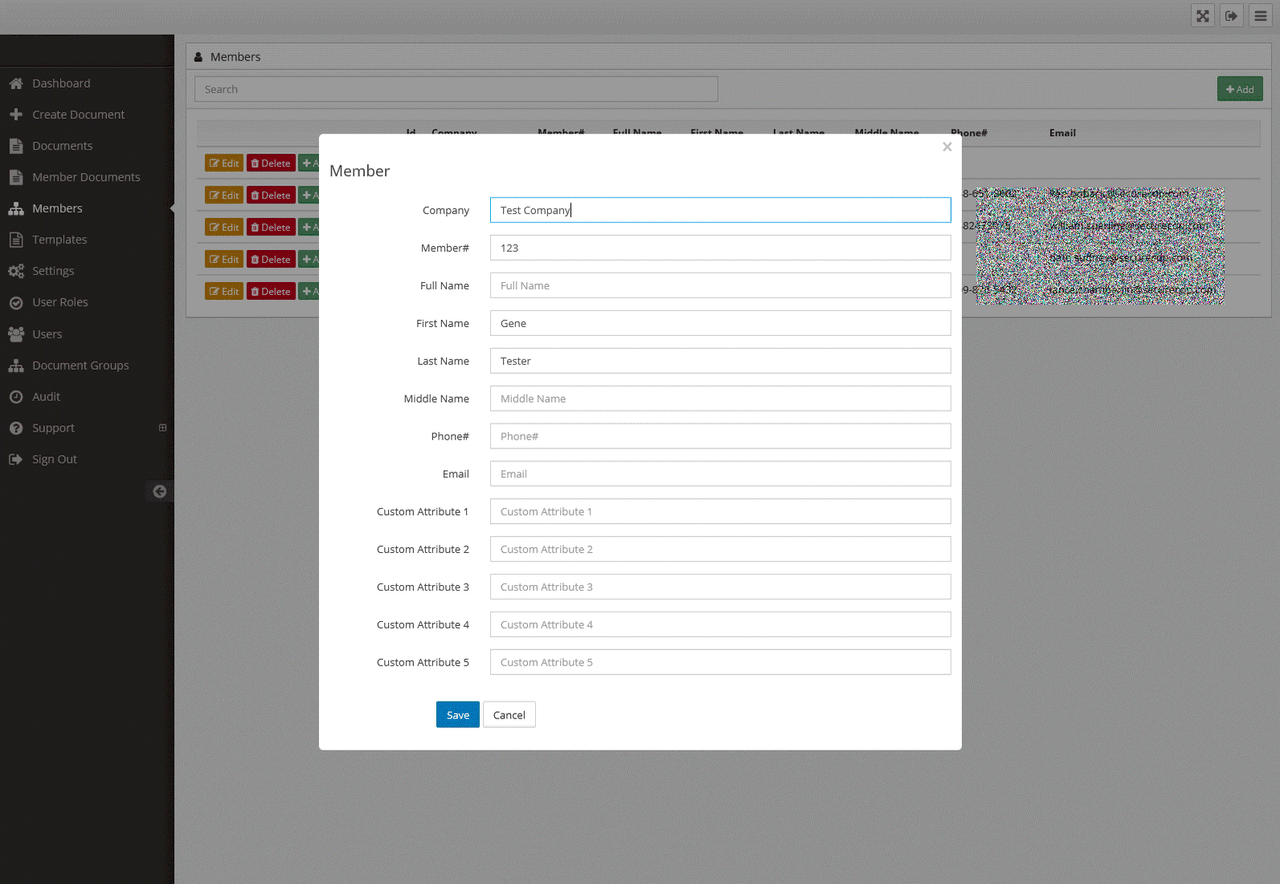Click the Search box on Members page
This screenshot has height=884, width=1280.
coord(456,89)
